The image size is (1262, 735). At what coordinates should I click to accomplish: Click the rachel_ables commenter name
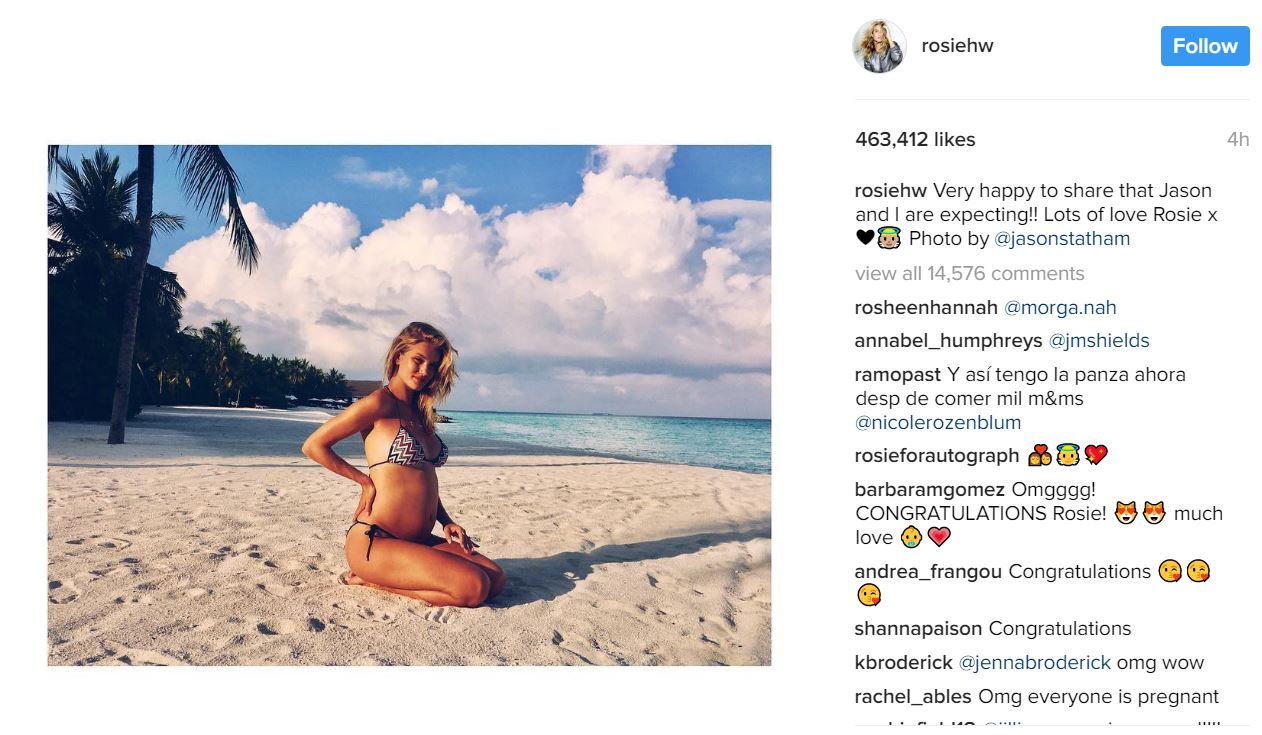913,697
